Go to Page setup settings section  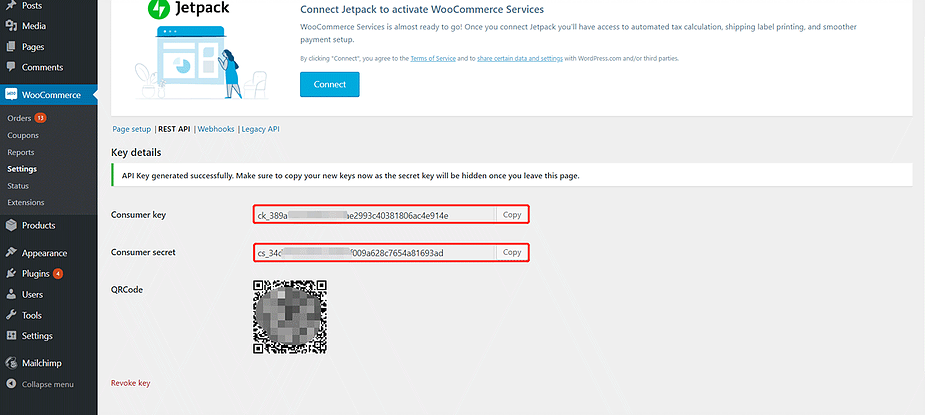click(x=132, y=129)
